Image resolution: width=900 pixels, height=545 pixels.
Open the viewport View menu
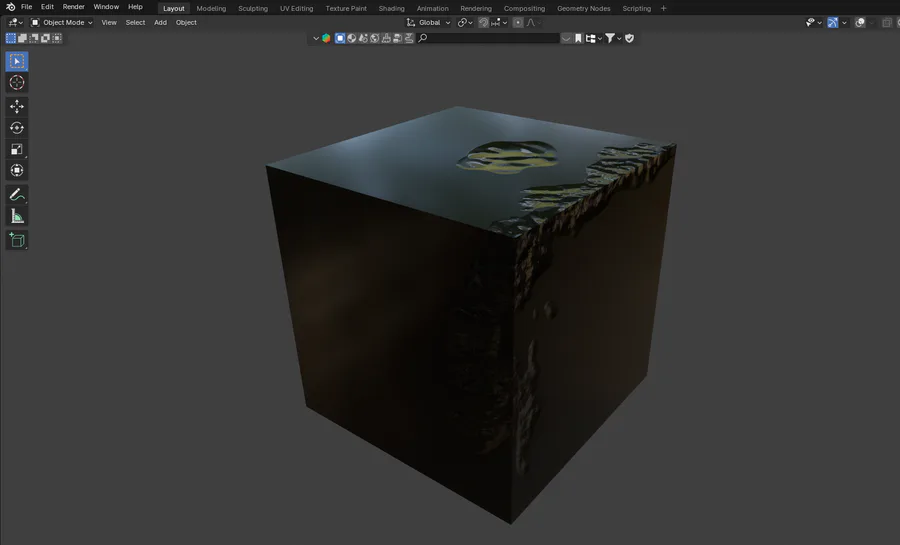(x=109, y=22)
